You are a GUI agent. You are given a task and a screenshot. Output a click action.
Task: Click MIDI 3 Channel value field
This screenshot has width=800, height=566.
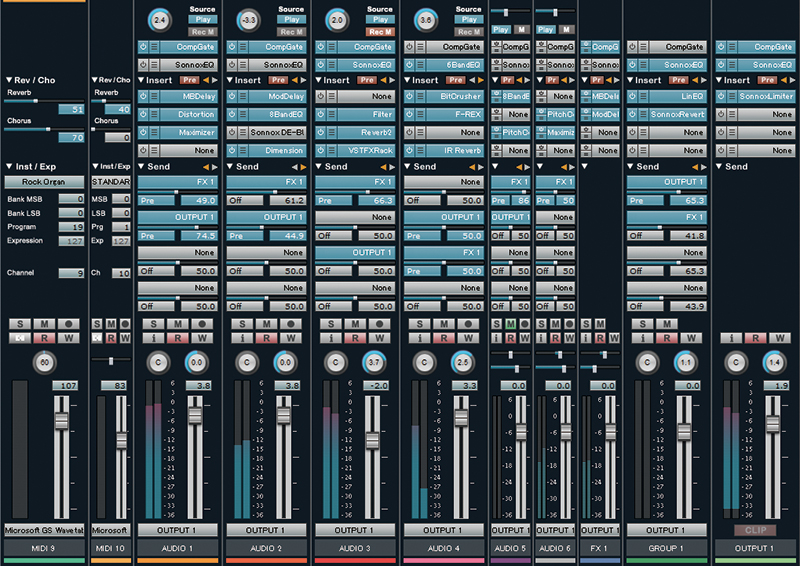pyautogui.click(x=71, y=273)
